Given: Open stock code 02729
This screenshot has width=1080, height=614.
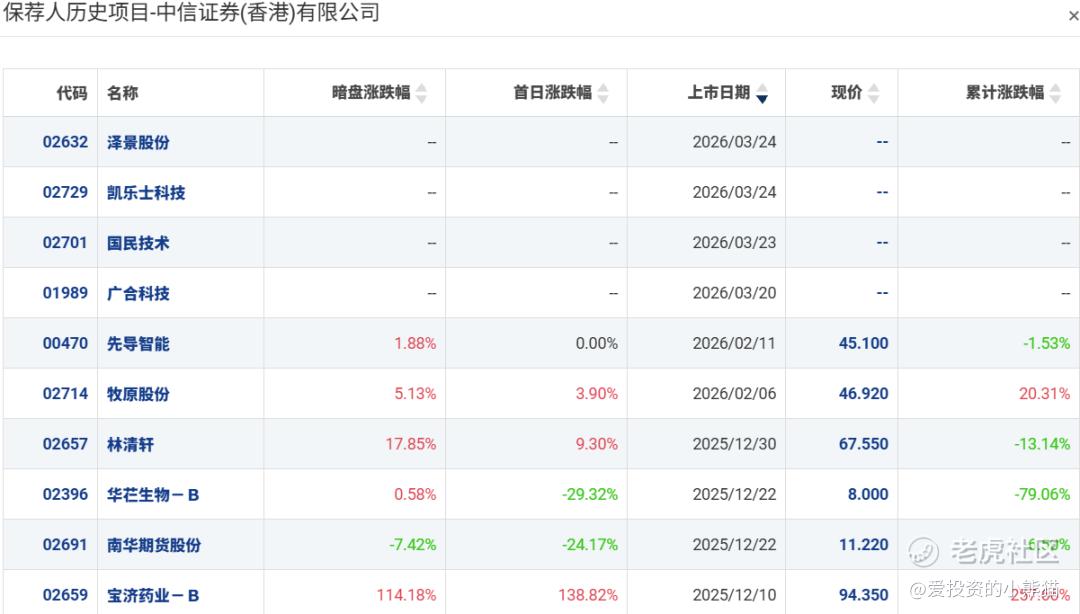Looking at the screenshot, I should [x=65, y=192].
